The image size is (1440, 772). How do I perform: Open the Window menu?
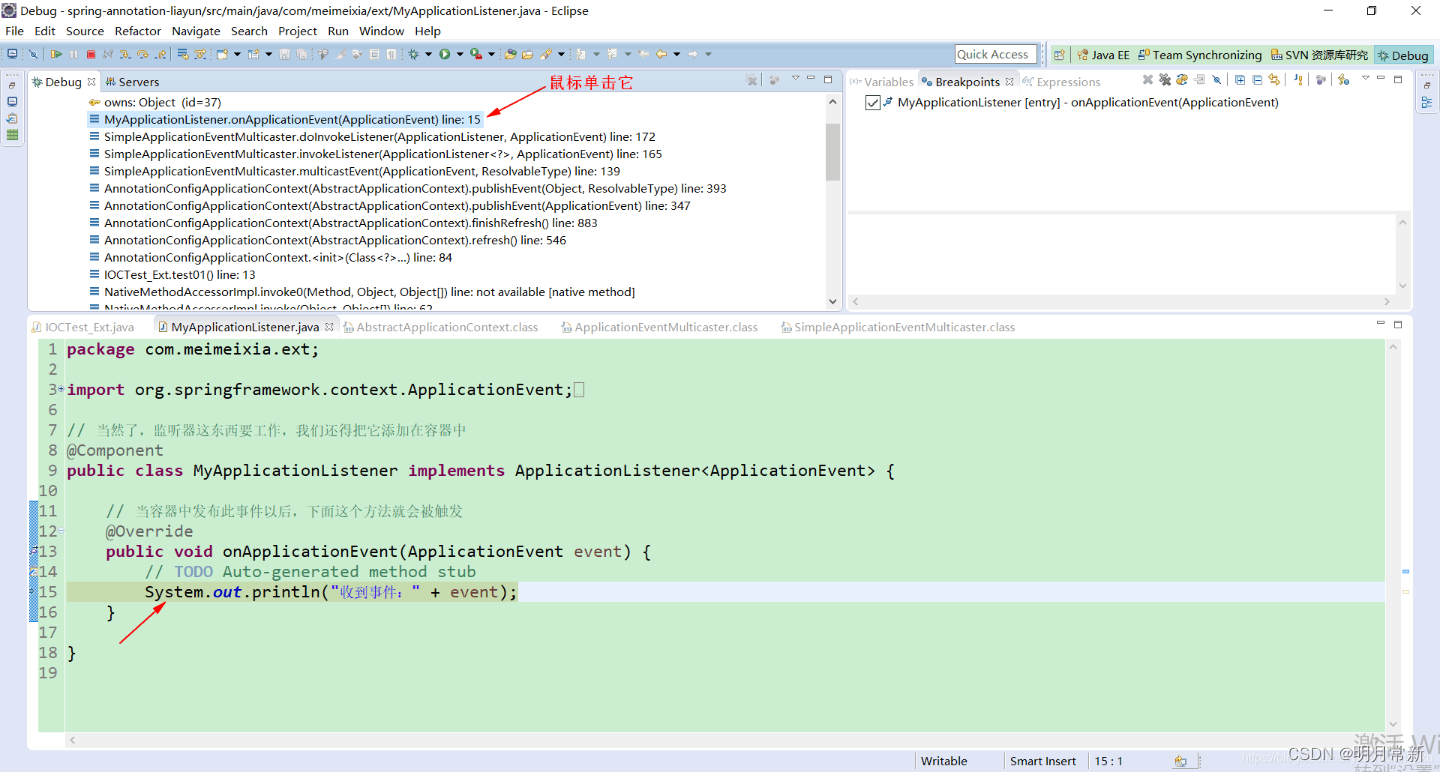click(382, 31)
